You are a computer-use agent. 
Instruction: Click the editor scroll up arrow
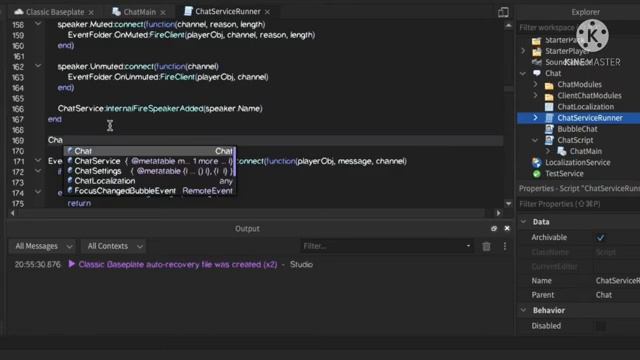click(508, 26)
